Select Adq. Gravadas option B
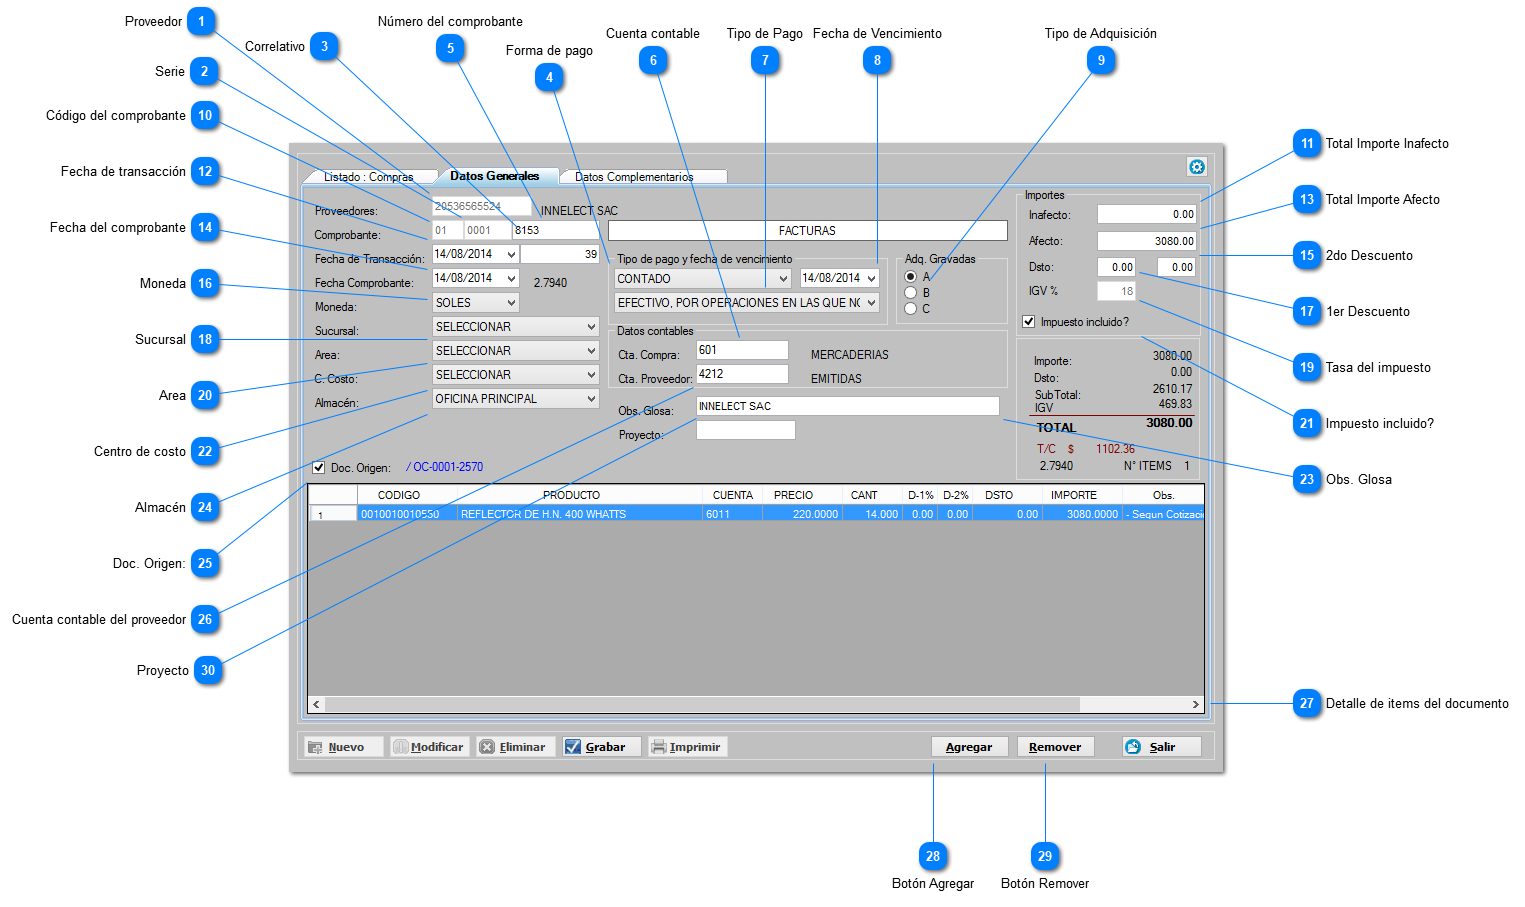 tap(910, 293)
